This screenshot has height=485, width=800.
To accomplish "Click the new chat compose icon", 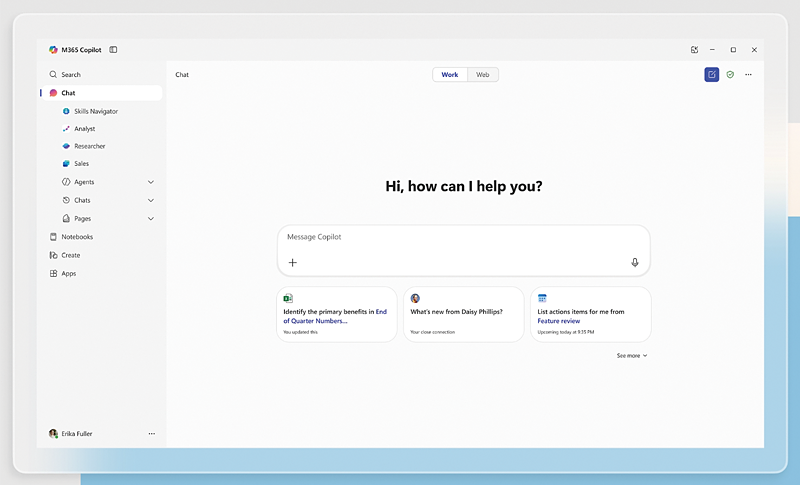I will [x=711, y=75].
